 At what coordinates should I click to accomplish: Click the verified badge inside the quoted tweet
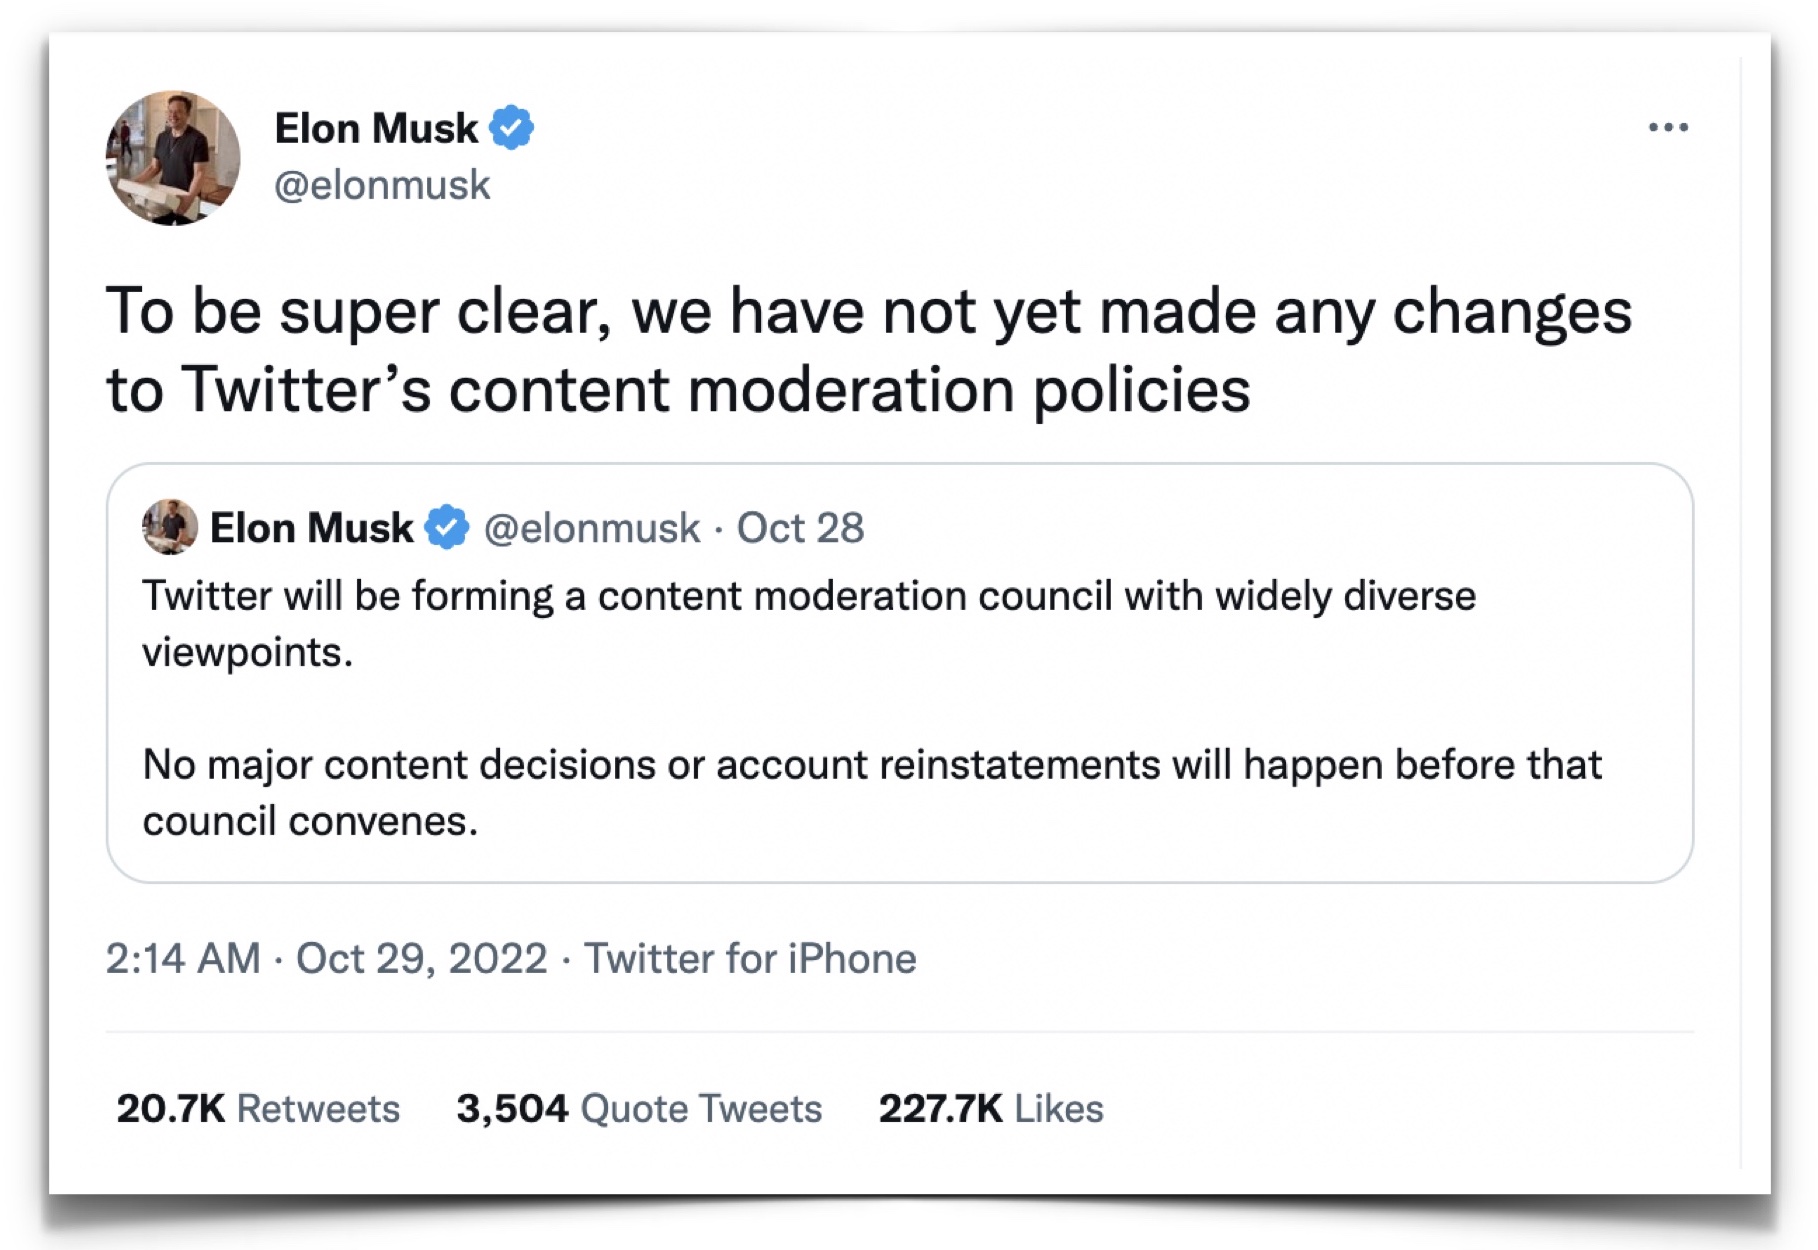(447, 527)
